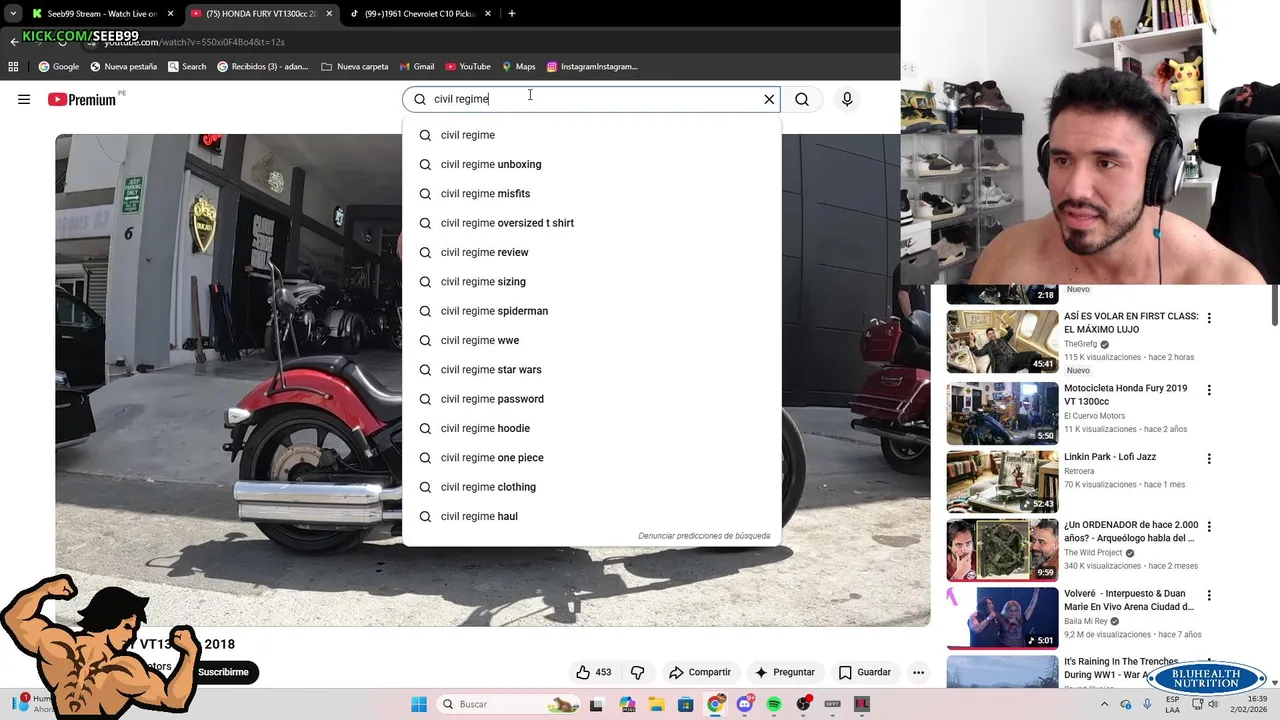Select suggestion 'civil regime spiderman'
1280x720 pixels.
(x=591, y=311)
